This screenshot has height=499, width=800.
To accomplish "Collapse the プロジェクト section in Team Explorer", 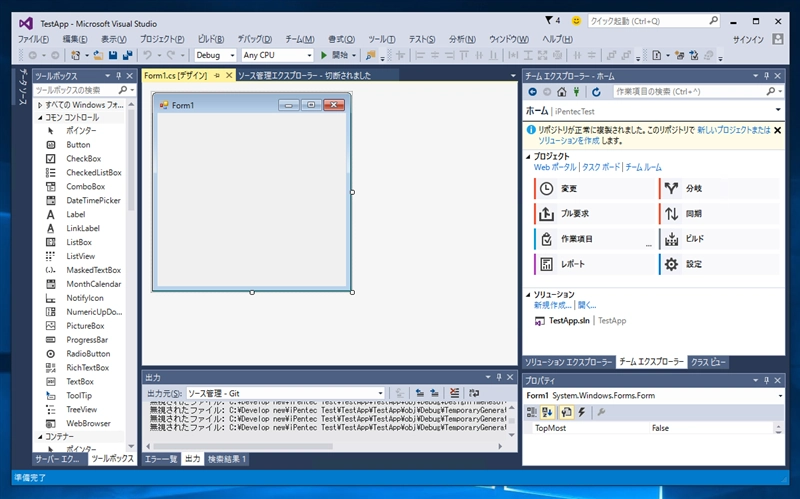I will (x=528, y=157).
